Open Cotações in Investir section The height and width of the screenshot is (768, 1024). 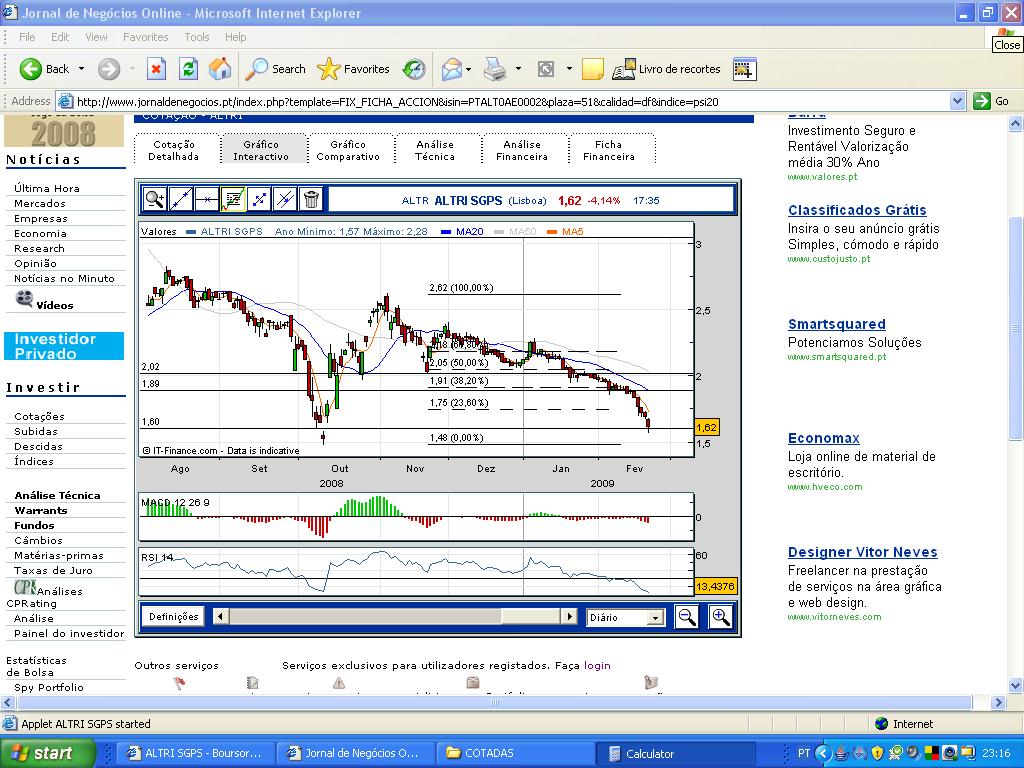pyautogui.click(x=39, y=417)
